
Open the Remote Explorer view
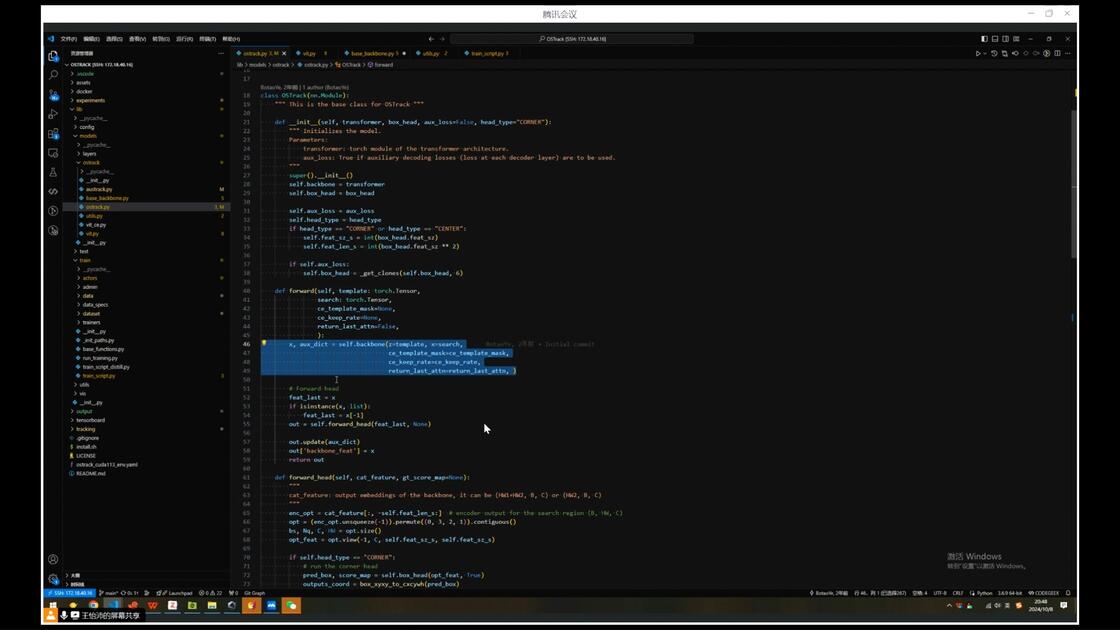[x=53, y=153]
